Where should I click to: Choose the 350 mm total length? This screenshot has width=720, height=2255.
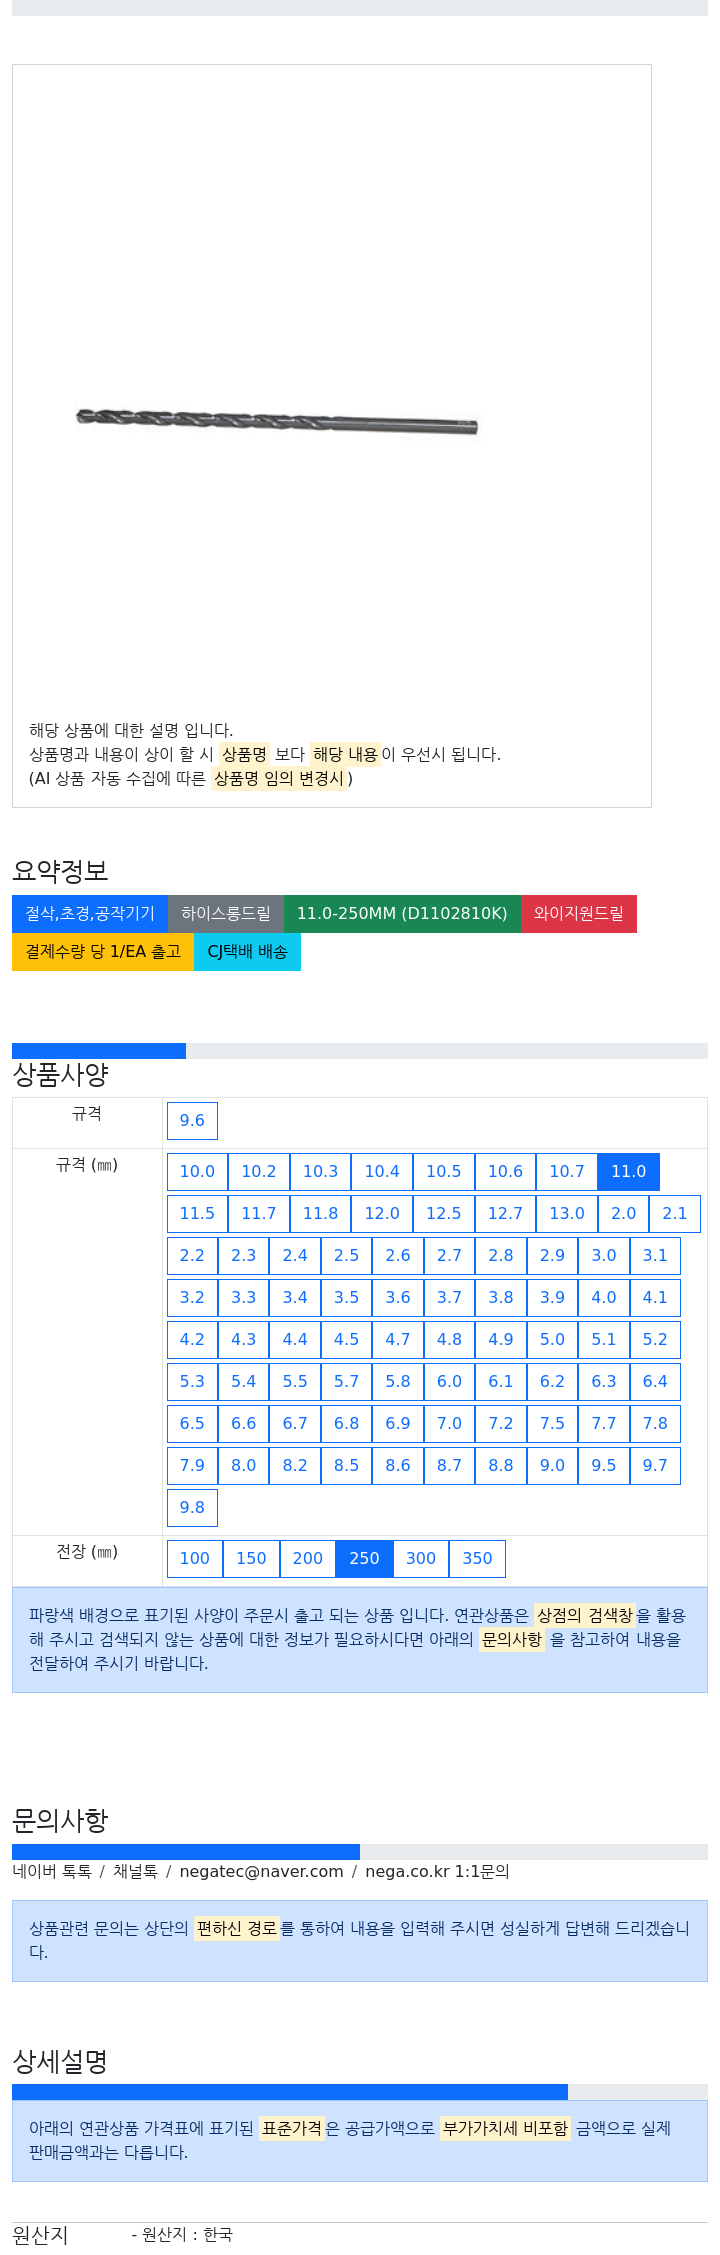[477, 1558]
